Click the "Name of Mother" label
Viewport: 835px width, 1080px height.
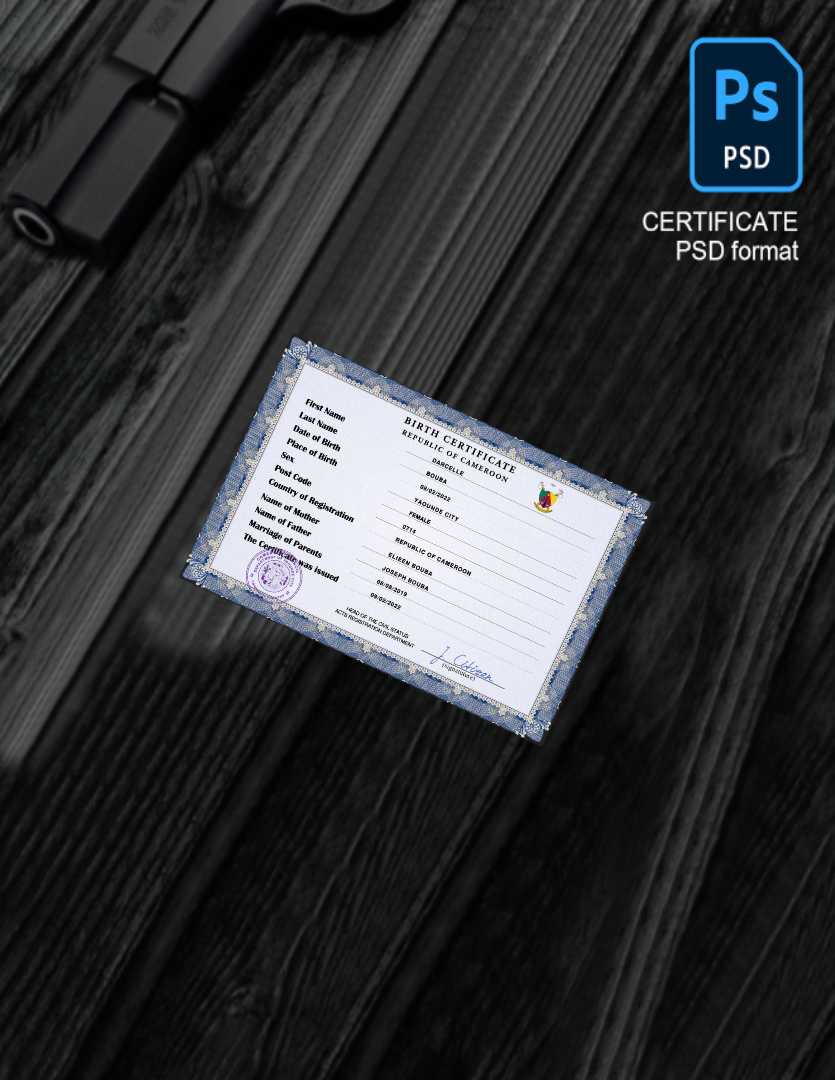coord(290,509)
